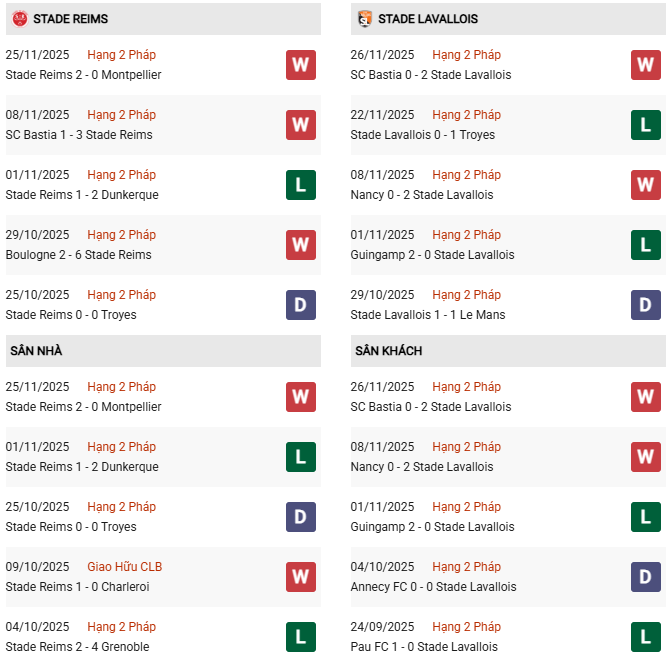Select L badge for Stade Reims 2-4 Grenoble
Image resolution: width=666 pixels, height=661 pixels.
[x=301, y=637]
